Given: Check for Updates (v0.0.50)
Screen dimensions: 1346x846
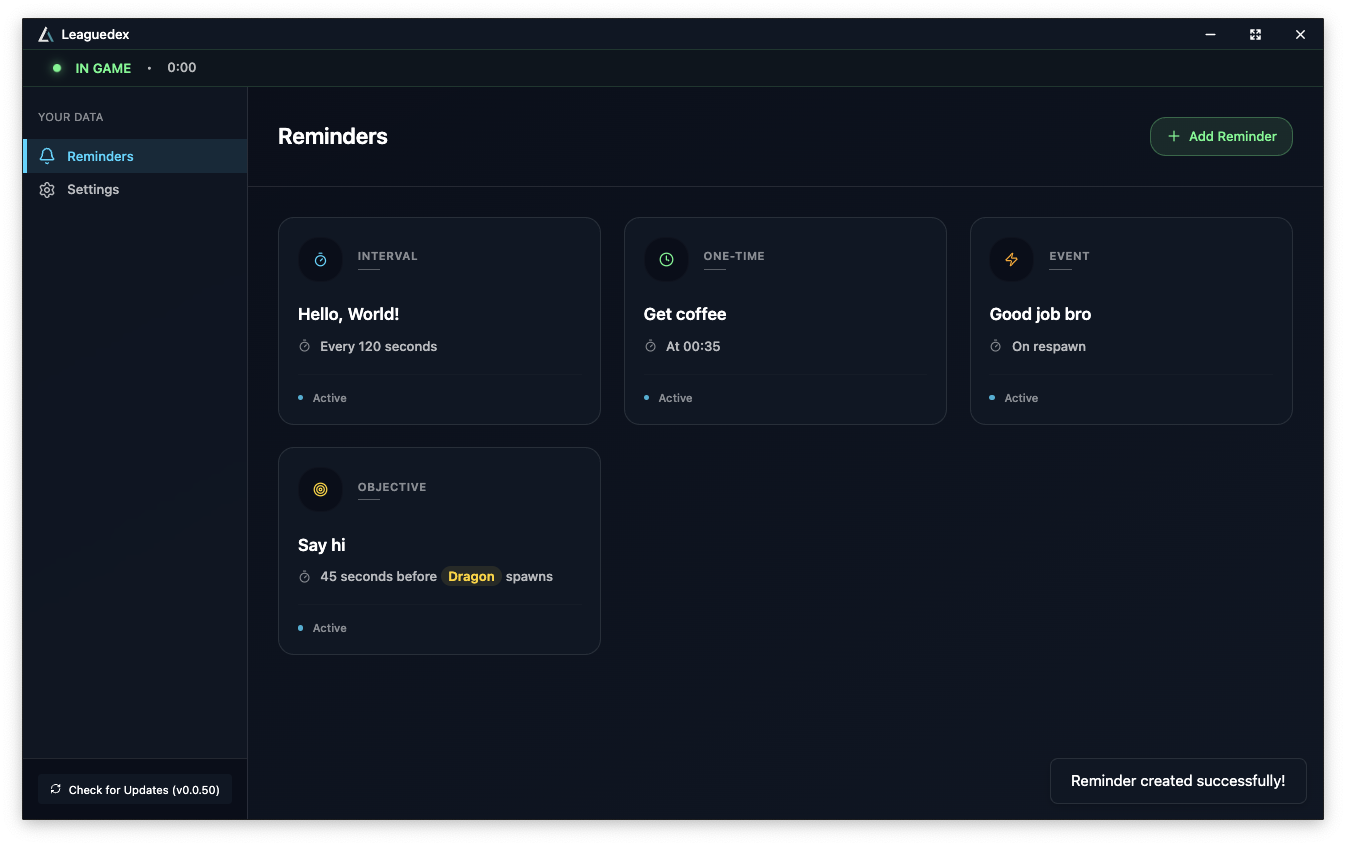Looking at the screenshot, I should tap(135, 789).
